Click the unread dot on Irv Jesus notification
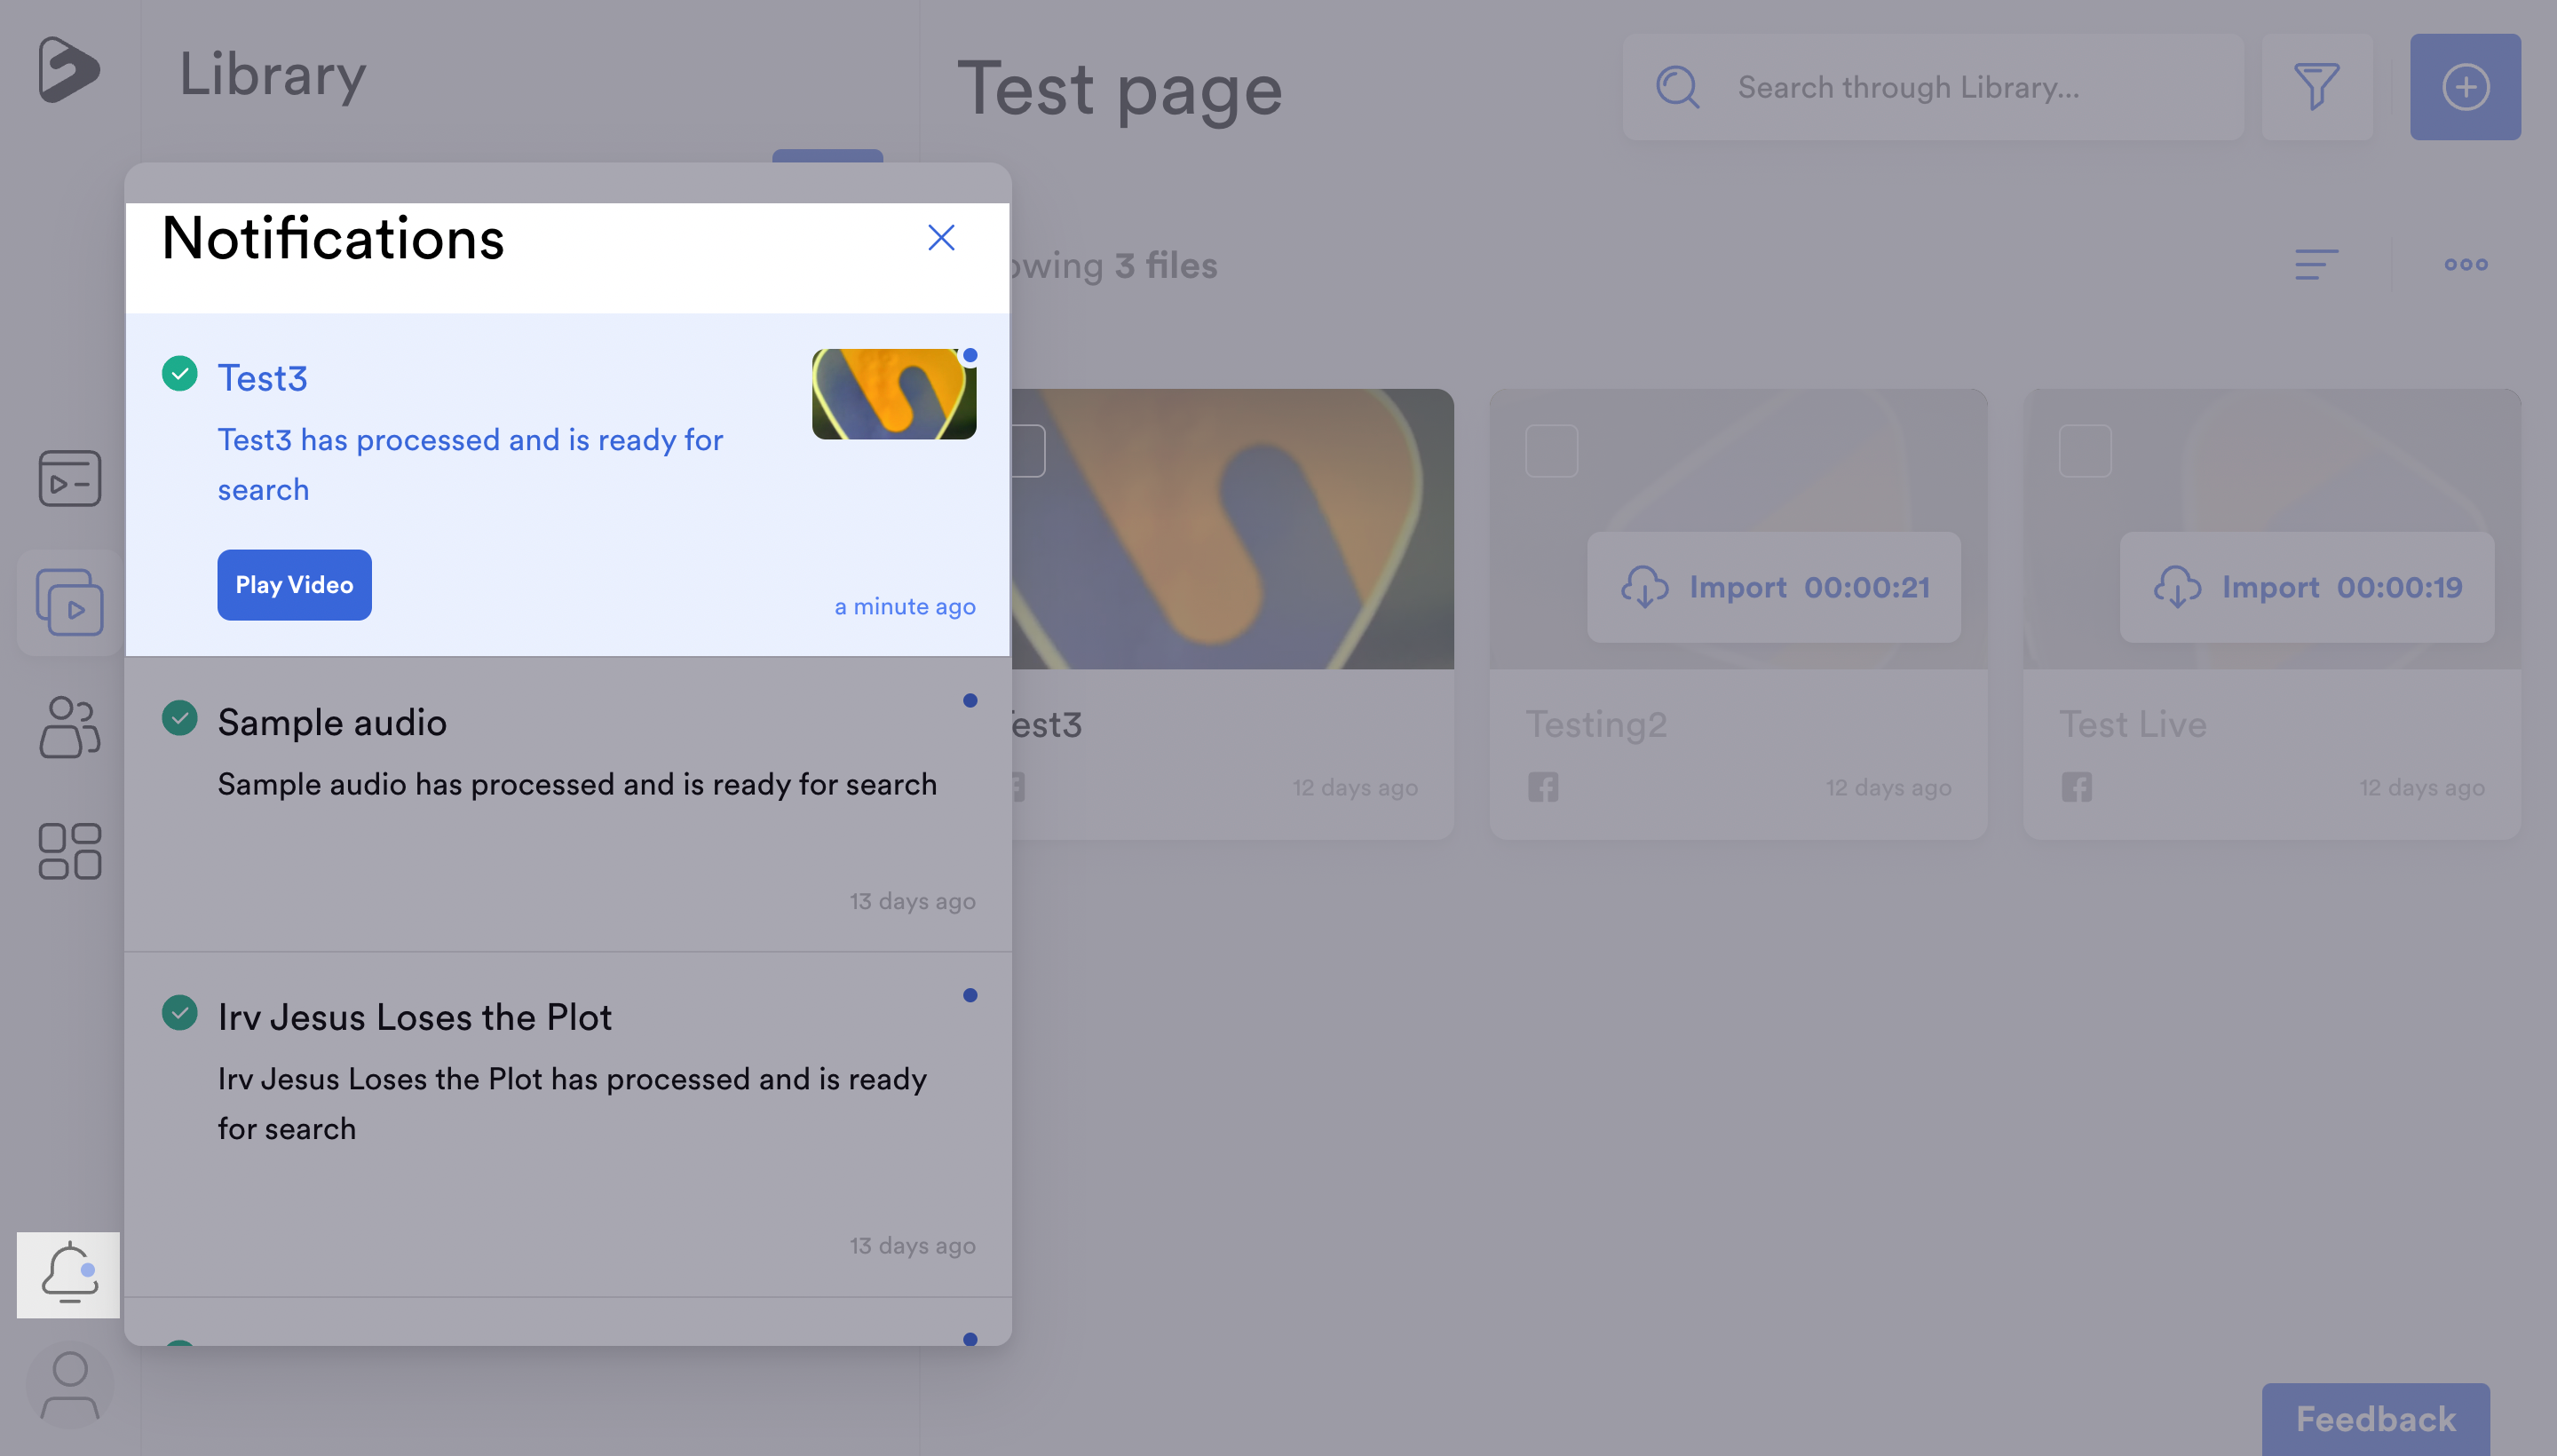Screen dimensions: 2557x1456 pyautogui.click(x=969, y=995)
